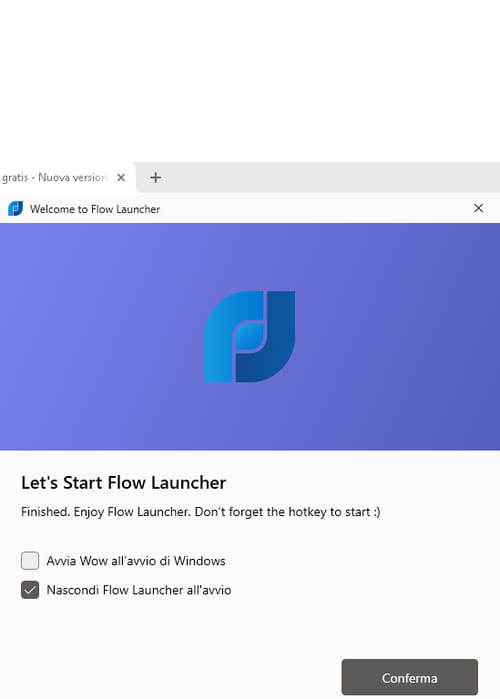
Task: Click the empty title bar space before the close button
Action: (x=312, y=209)
